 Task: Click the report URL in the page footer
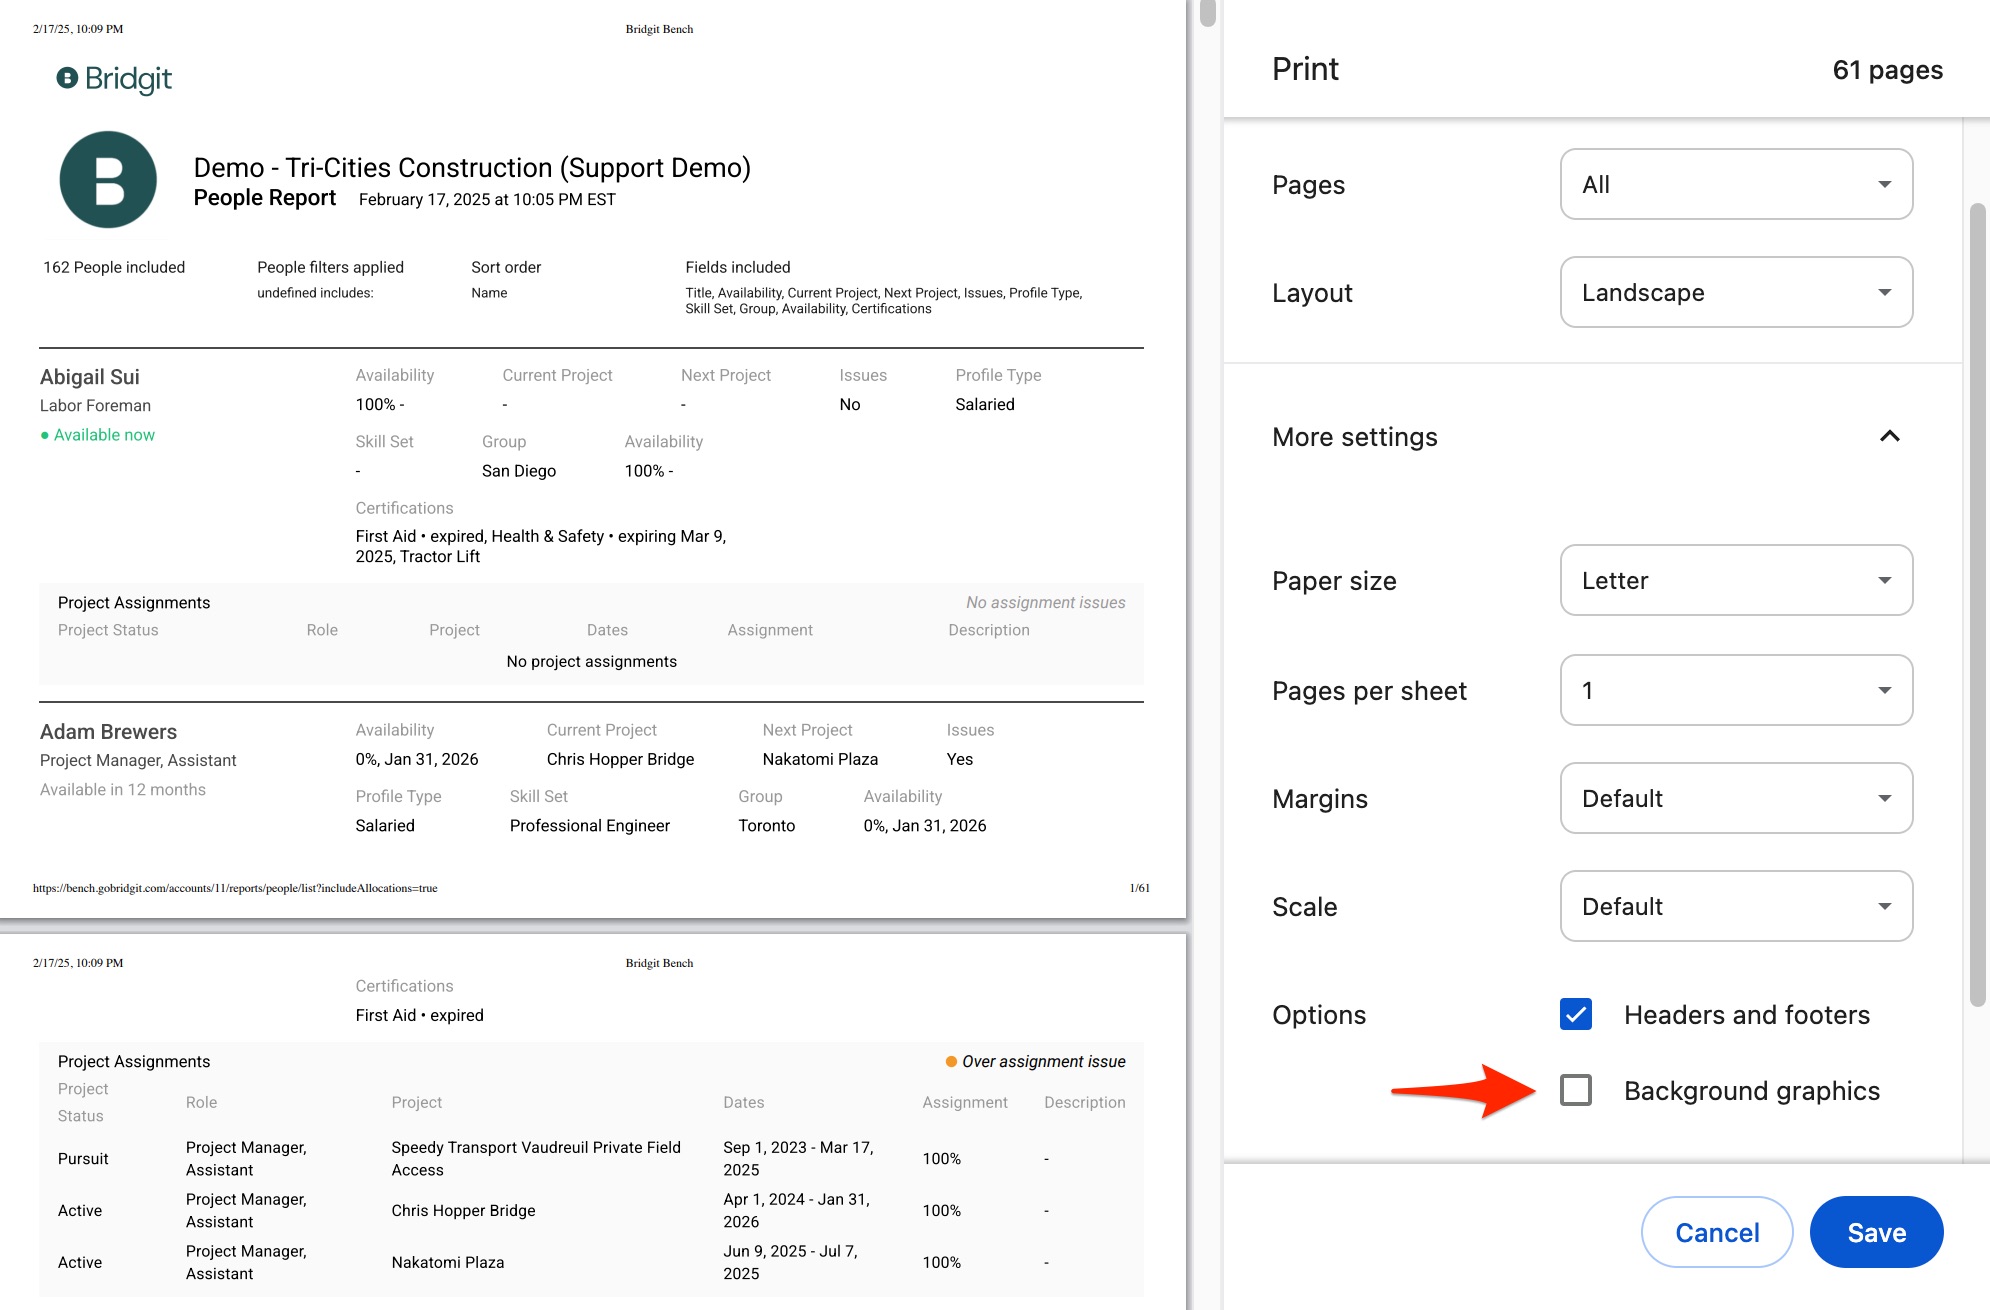click(x=235, y=888)
